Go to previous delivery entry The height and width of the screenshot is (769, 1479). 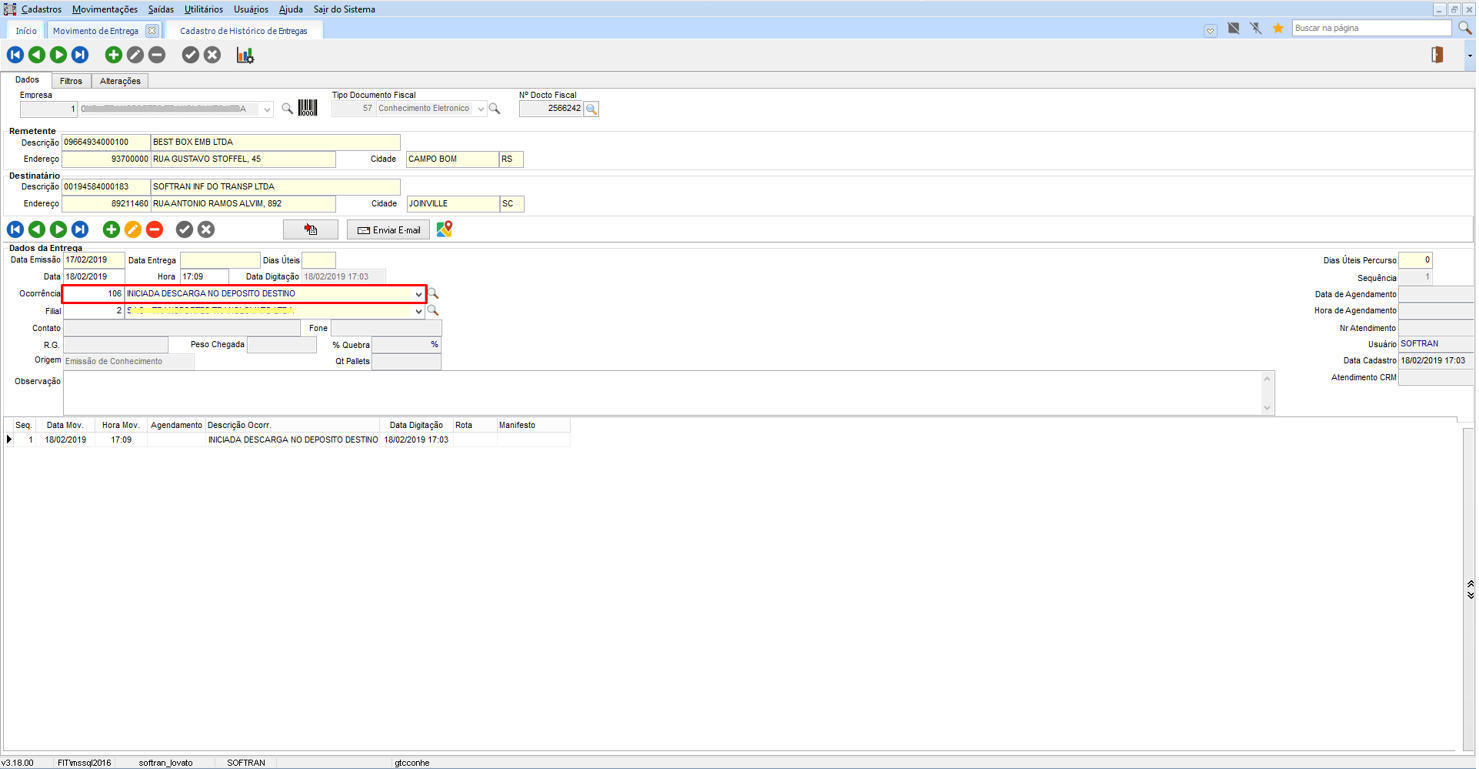[37, 230]
